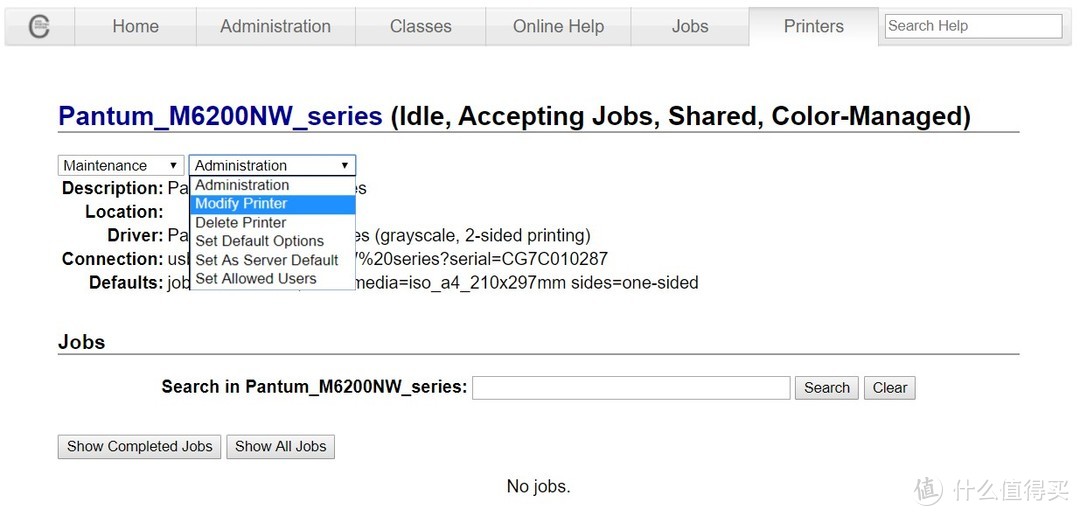Pick Set Default Options entry
The height and width of the screenshot is (516, 1080).
[259, 241]
